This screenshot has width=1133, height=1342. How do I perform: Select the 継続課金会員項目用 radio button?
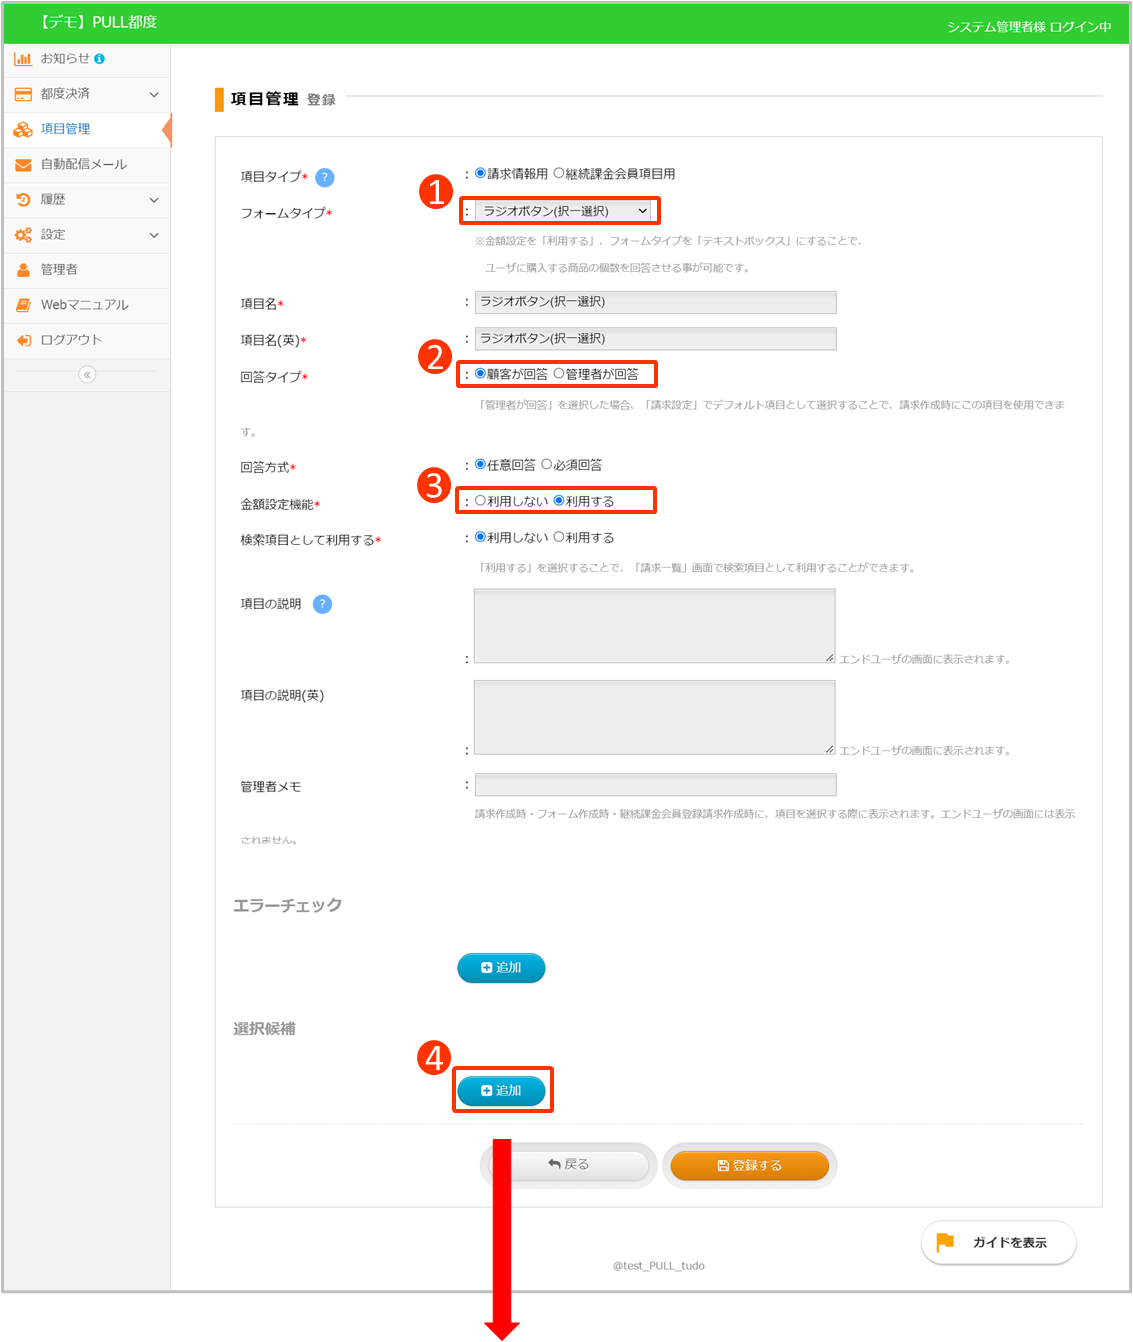[x=559, y=173]
